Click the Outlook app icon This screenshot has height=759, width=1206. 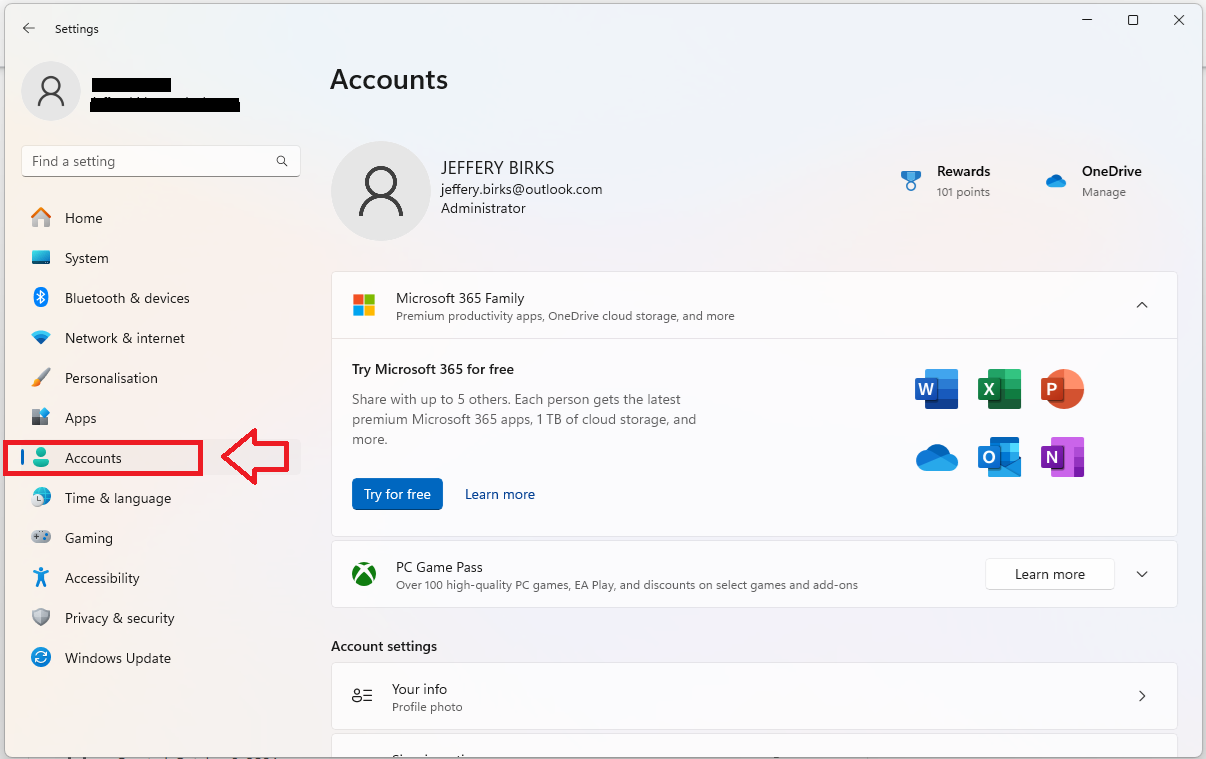pyautogui.click(x=999, y=457)
